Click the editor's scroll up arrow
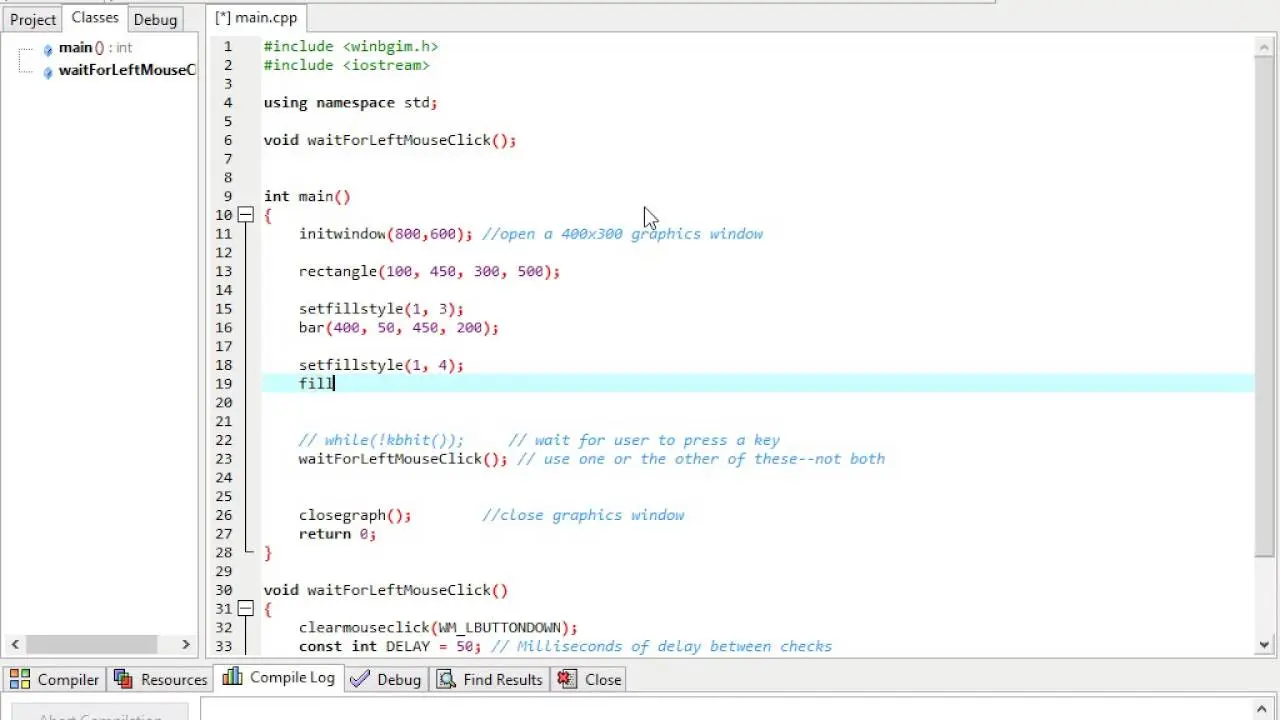Image resolution: width=1280 pixels, height=720 pixels. pyautogui.click(x=1265, y=45)
